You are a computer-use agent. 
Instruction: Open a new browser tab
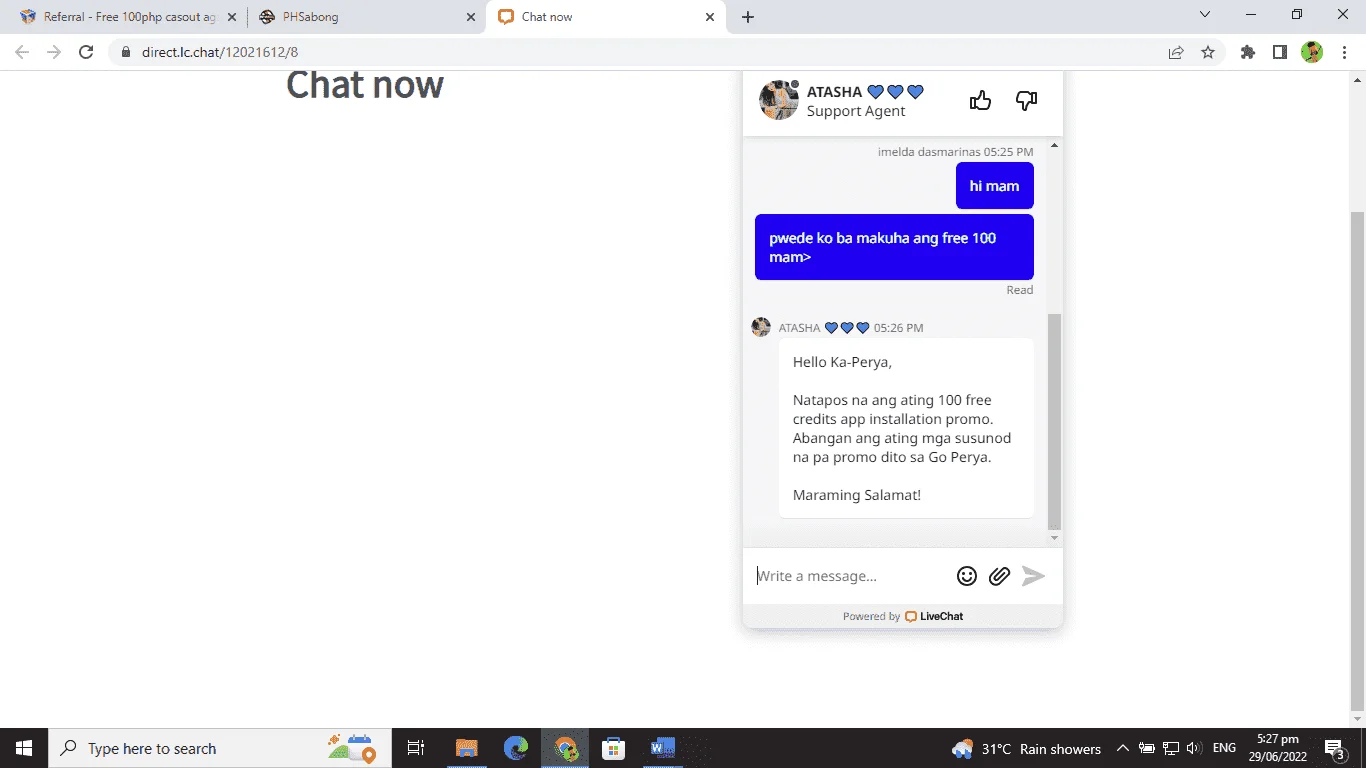(x=748, y=17)
